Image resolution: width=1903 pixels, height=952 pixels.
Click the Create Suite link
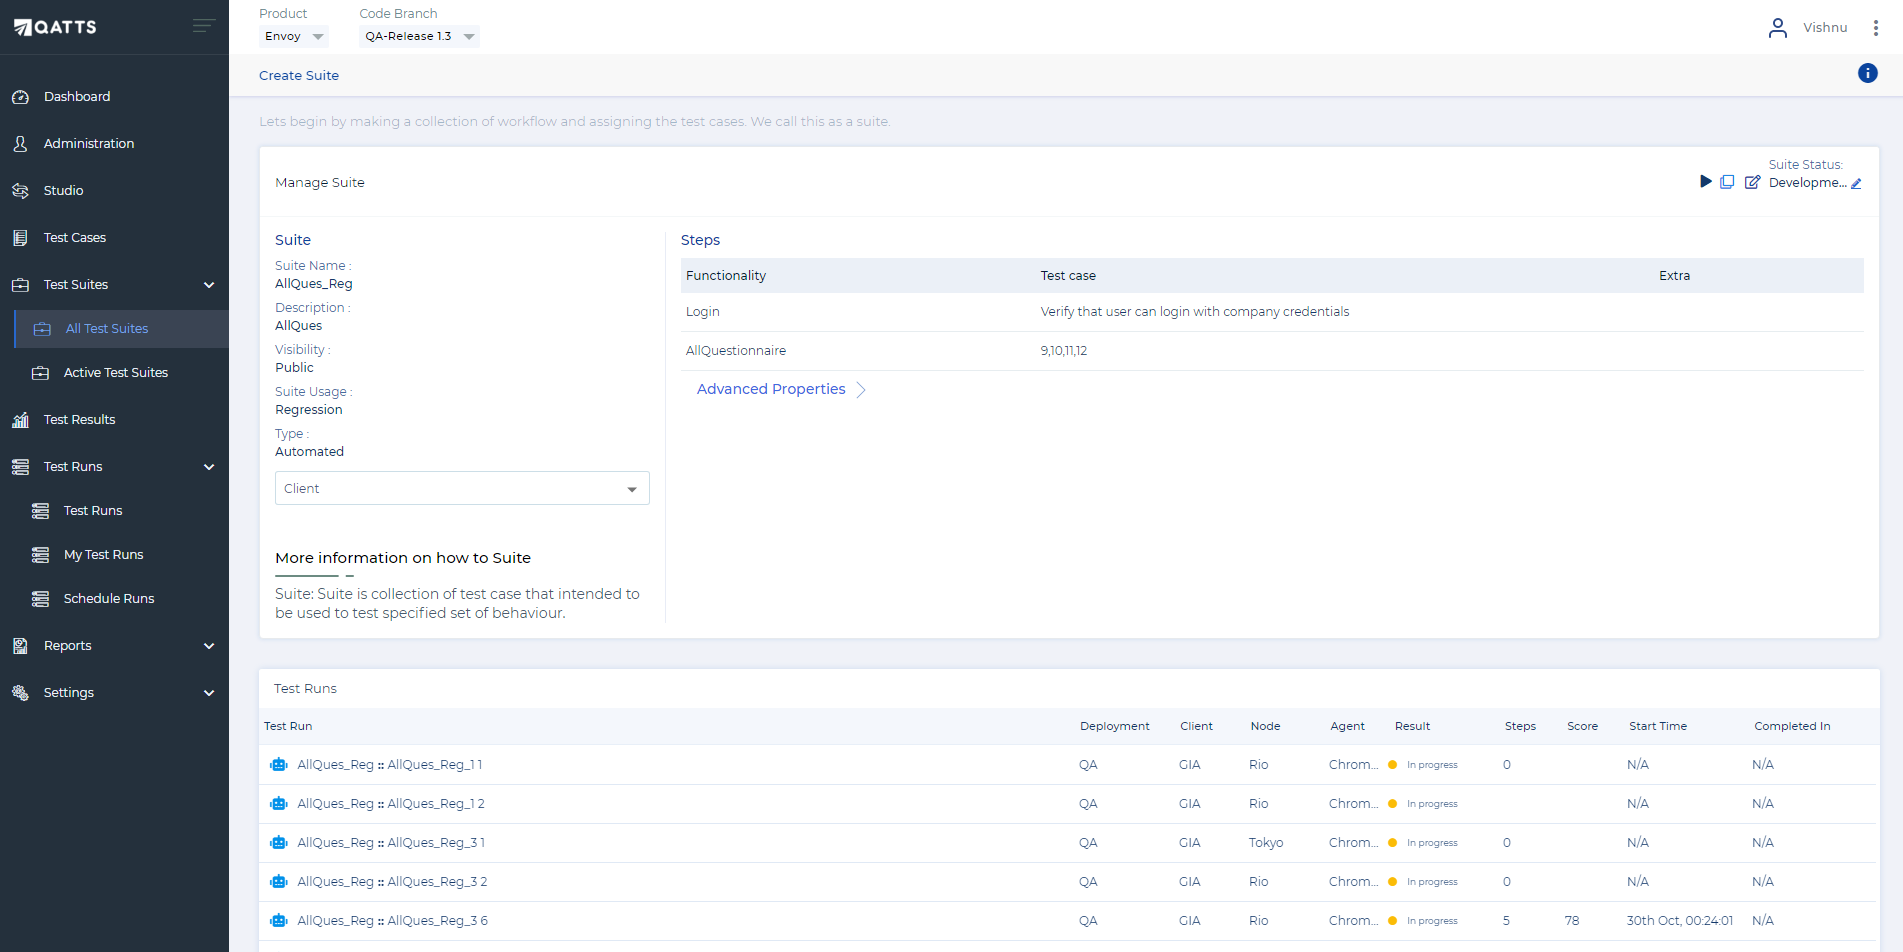click(298, 75)
